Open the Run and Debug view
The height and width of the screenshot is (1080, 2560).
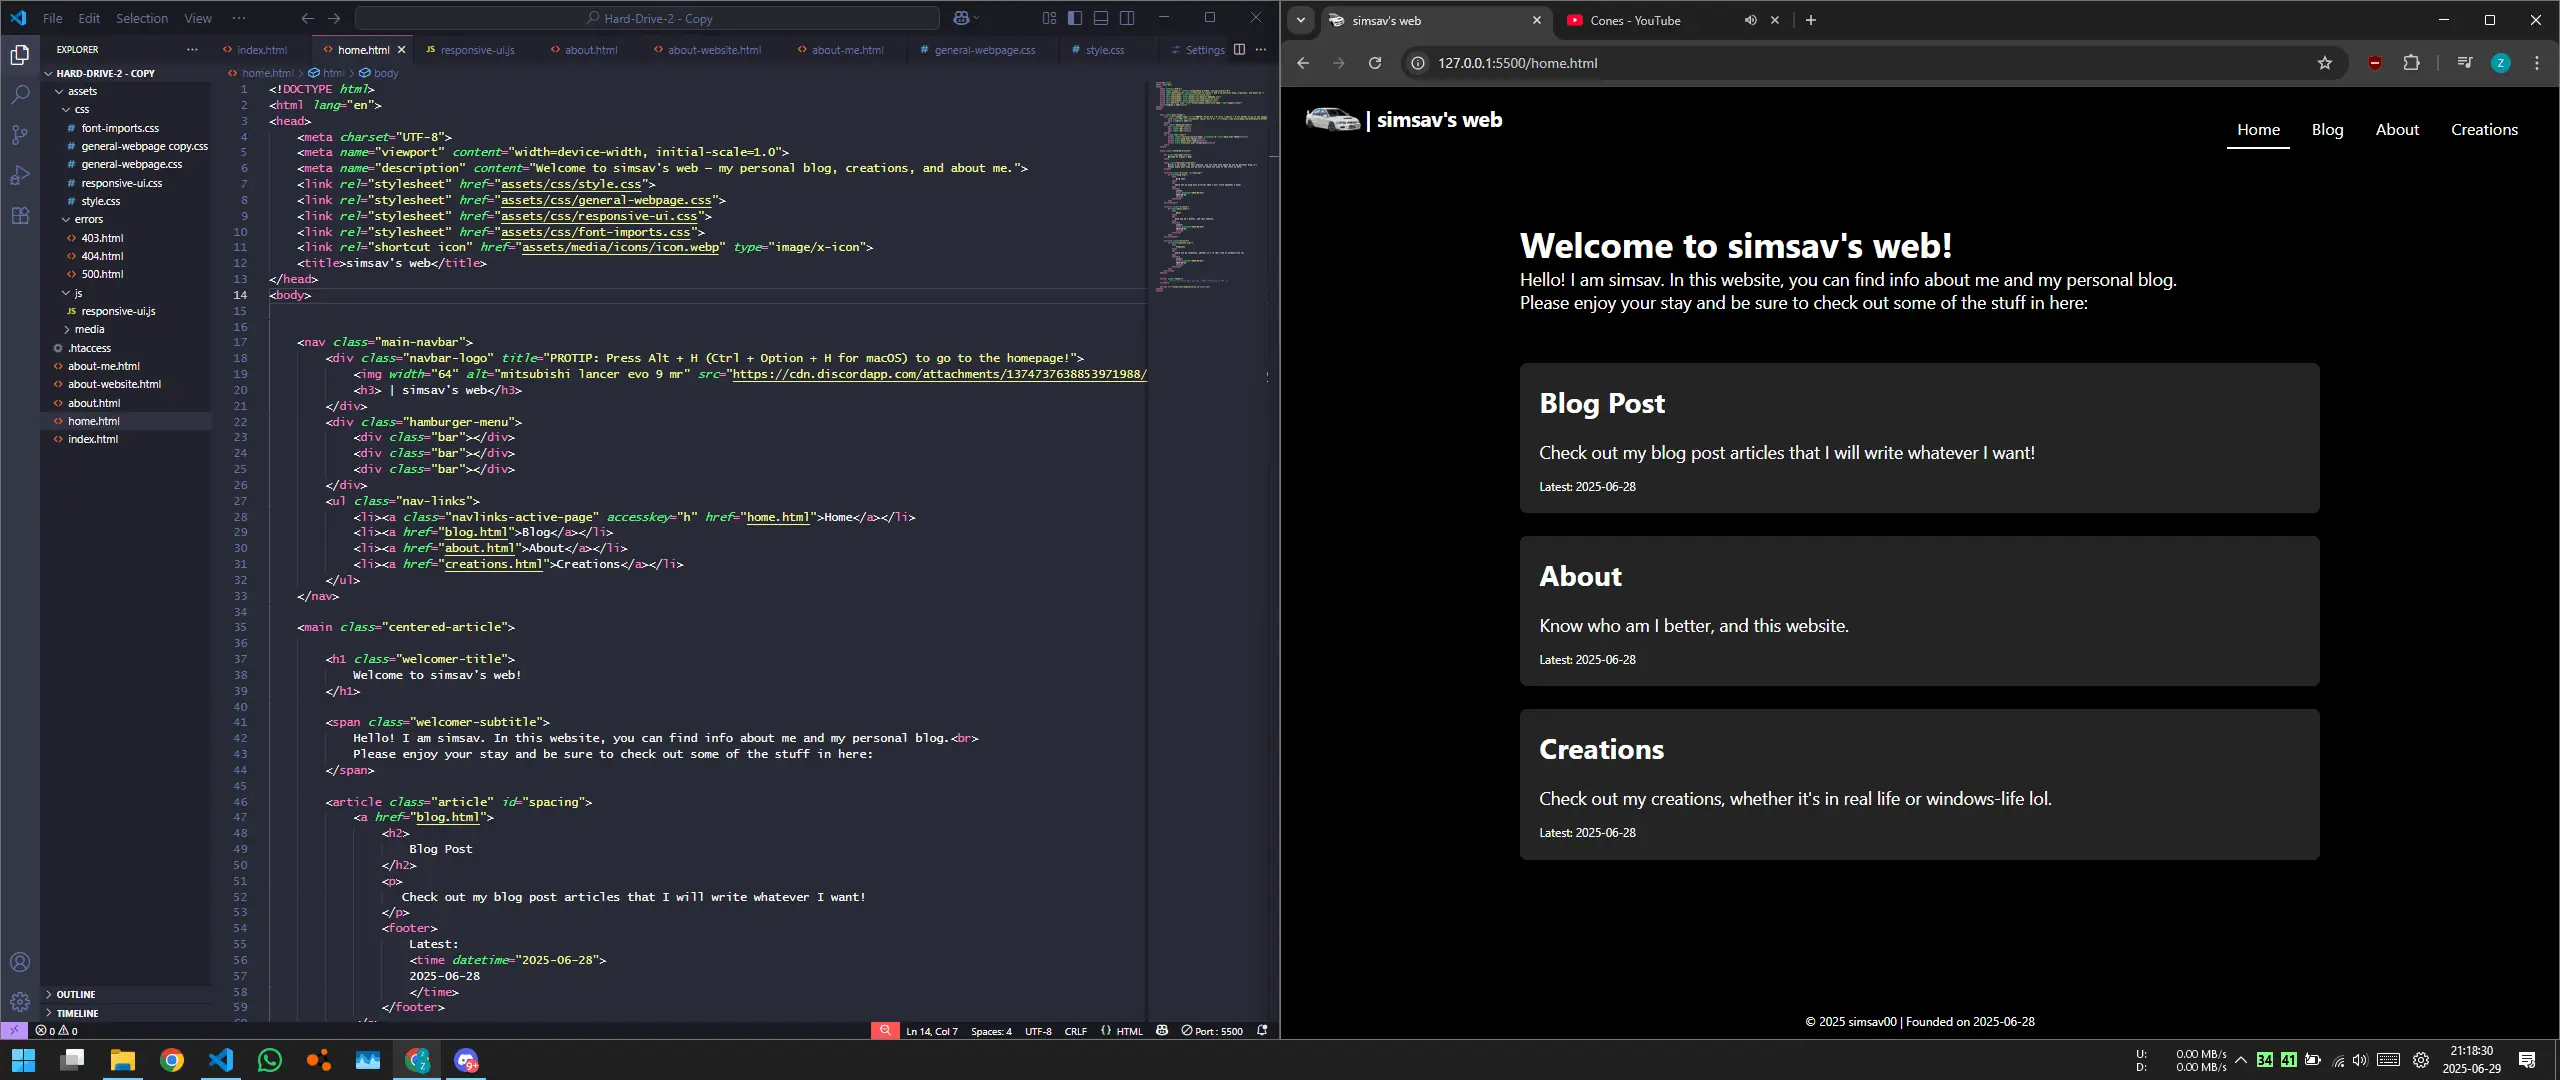[x=20, y=174]
